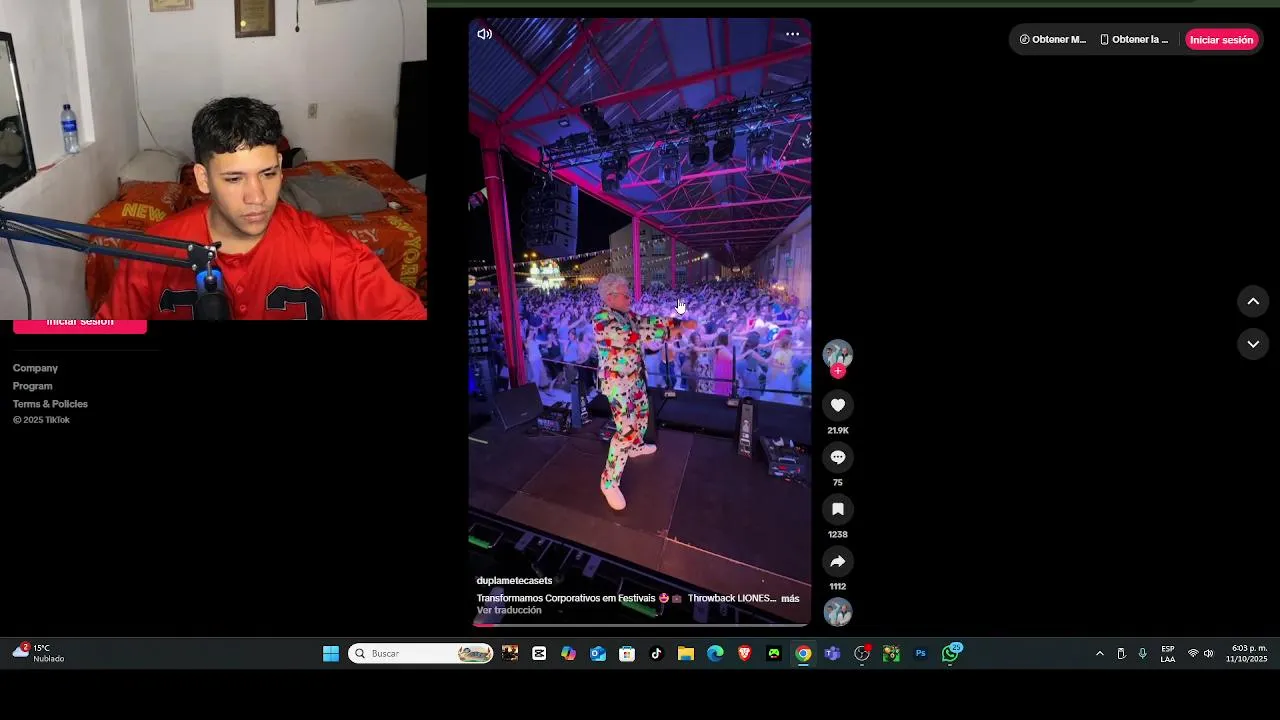The width and height of the screenshot is (1280, 720).
Task: Open the weather widget showing 15°C Nublado
Action: (x=39, y=653)
